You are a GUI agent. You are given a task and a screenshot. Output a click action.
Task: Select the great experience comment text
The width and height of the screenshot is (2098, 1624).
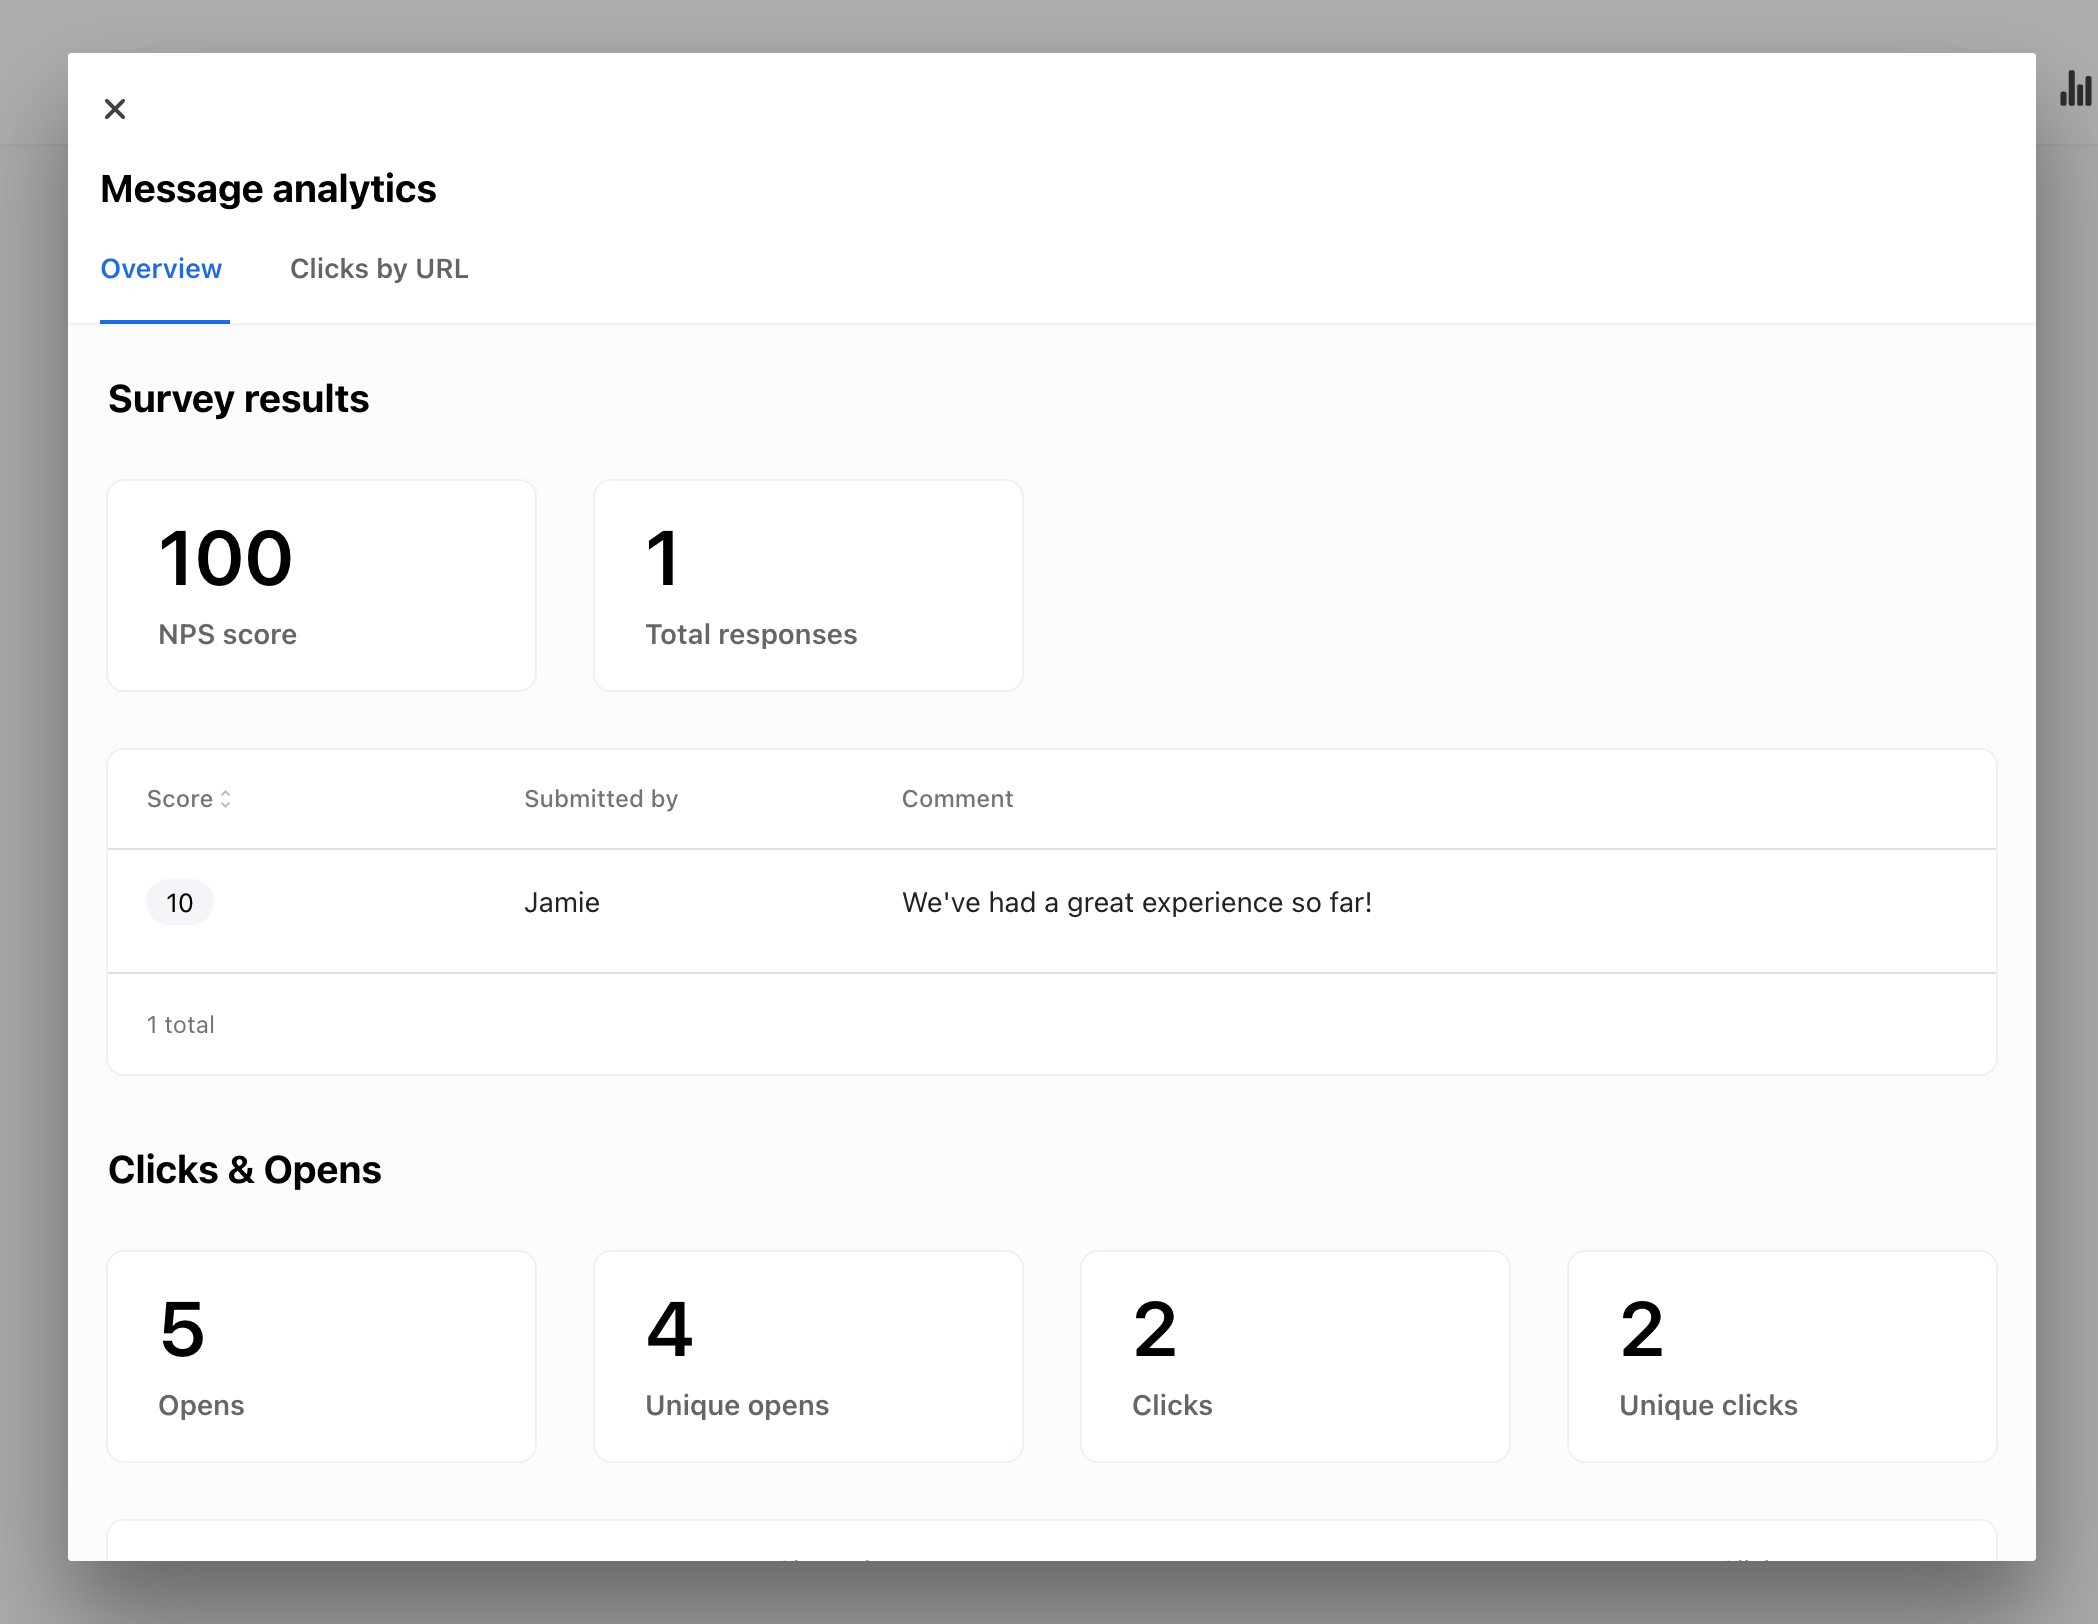(x=1136, y=903)
